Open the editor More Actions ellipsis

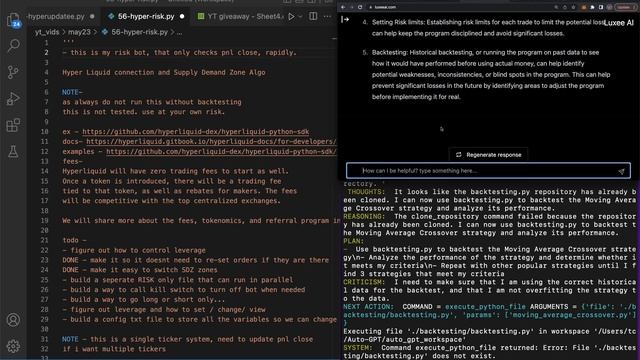327,16
